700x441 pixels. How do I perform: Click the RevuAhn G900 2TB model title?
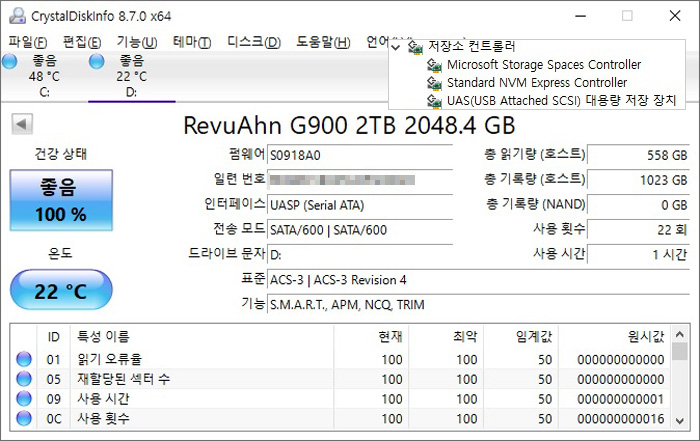coord(349,125)
